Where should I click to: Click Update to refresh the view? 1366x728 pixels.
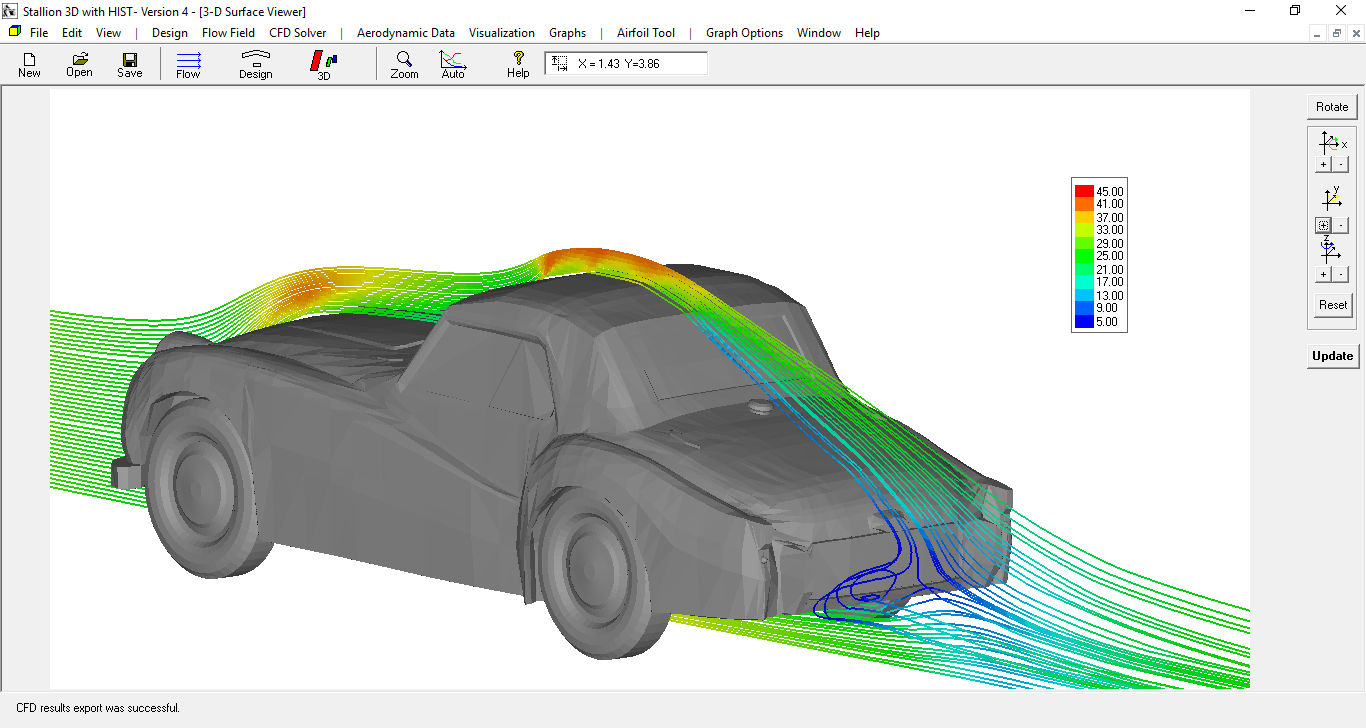[1332, 356]
